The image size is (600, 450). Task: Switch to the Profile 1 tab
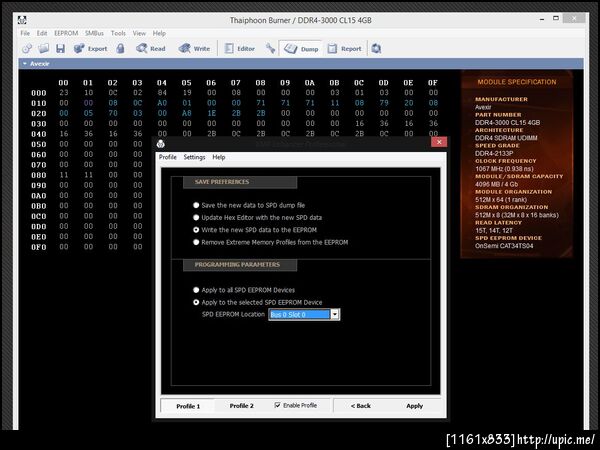pyautogui.click(x=188, y=406)
